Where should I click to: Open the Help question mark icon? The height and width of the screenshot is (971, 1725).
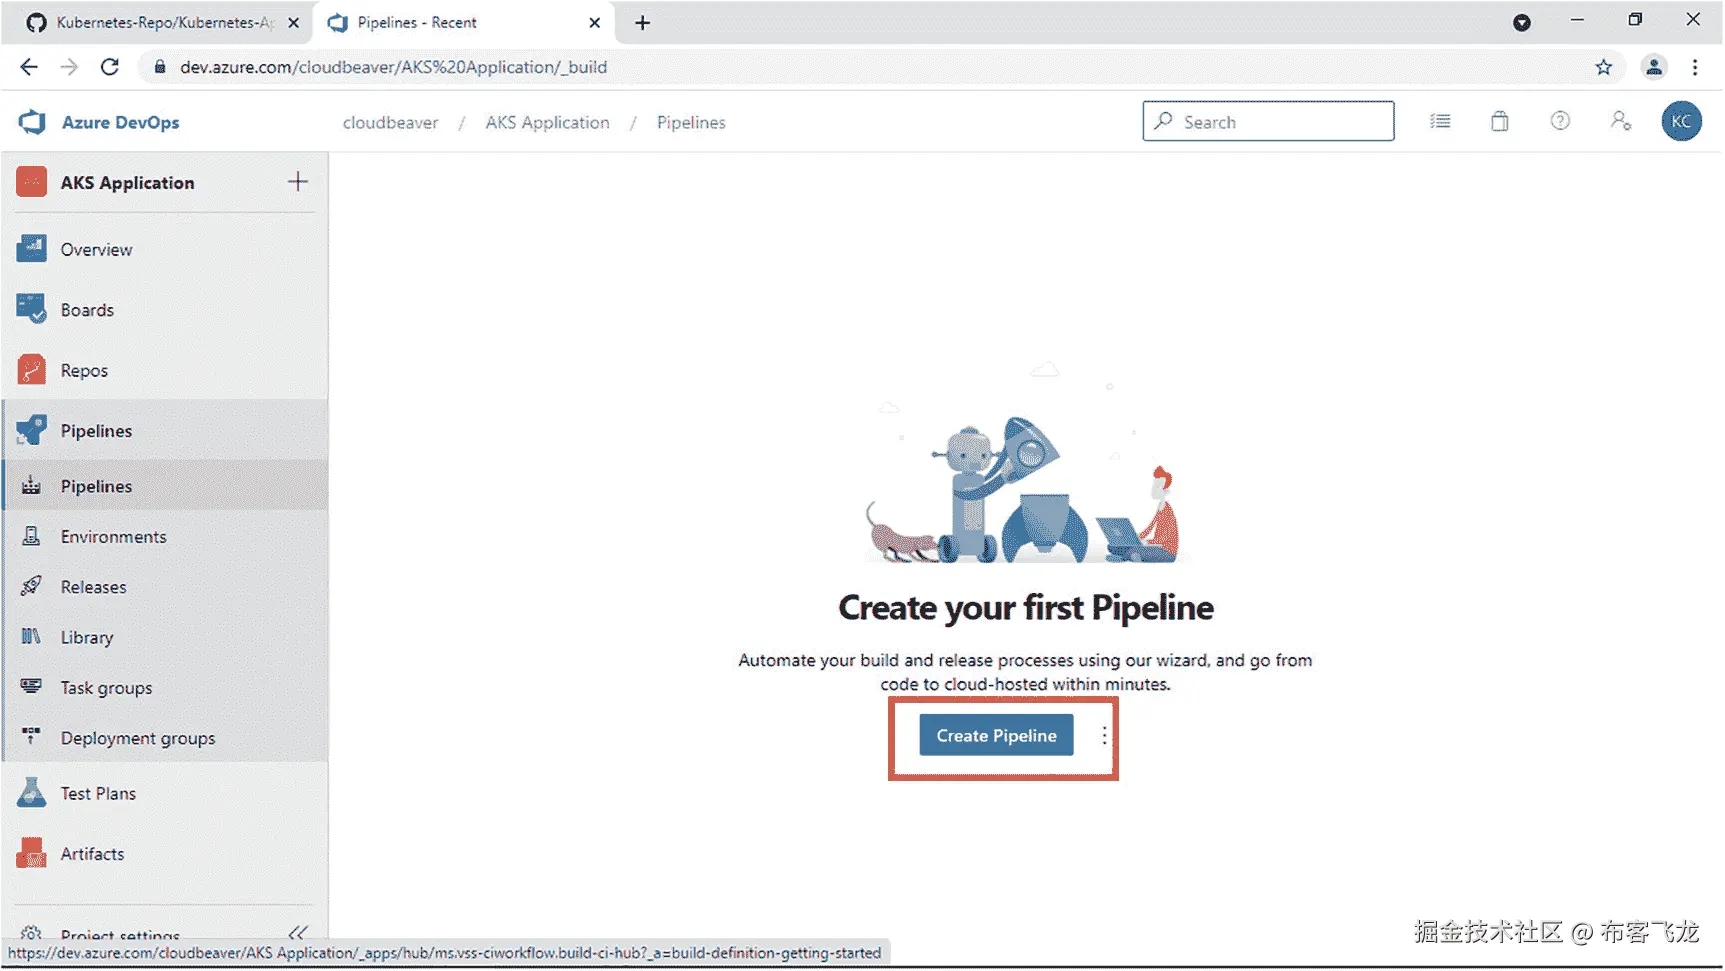click(1560, 121)
